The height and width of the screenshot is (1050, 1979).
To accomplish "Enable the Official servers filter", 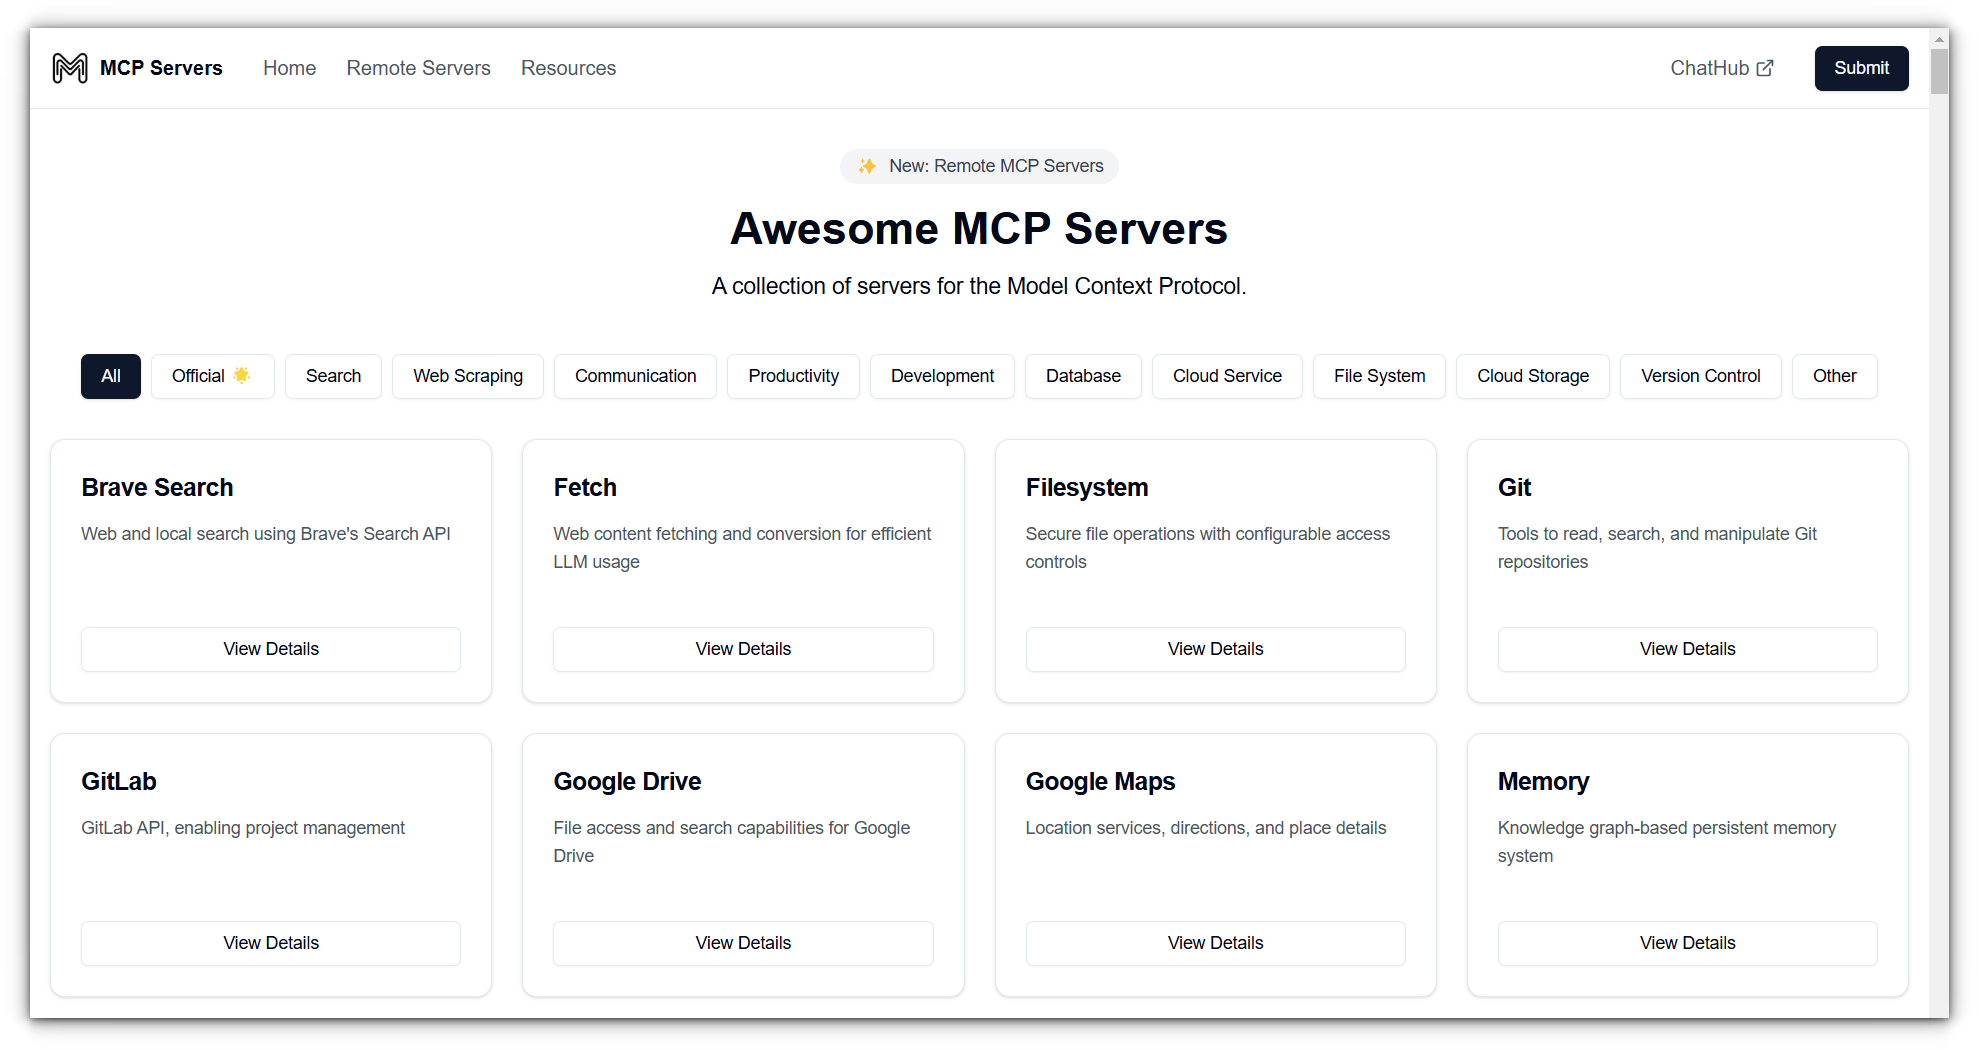I will pyautogui.click(x=211, y=376).
